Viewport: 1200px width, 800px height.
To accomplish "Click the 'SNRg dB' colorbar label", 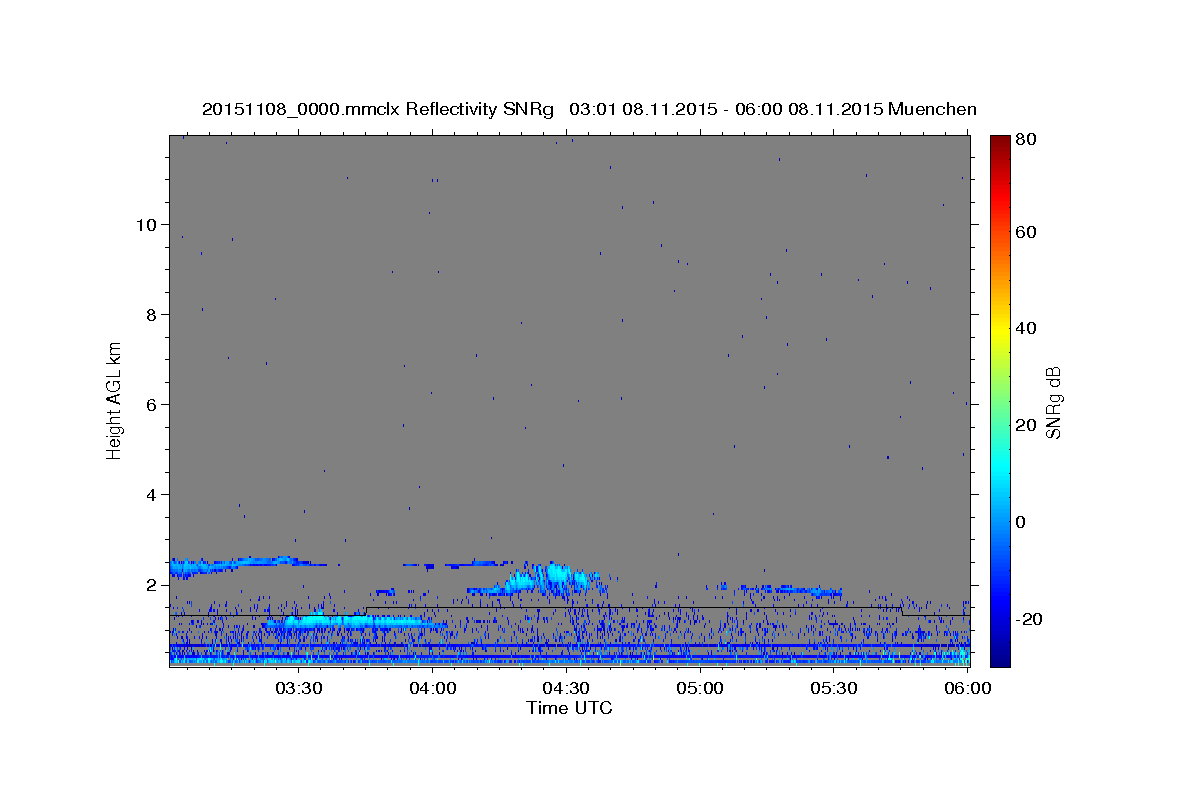I will pos(1053,402).
